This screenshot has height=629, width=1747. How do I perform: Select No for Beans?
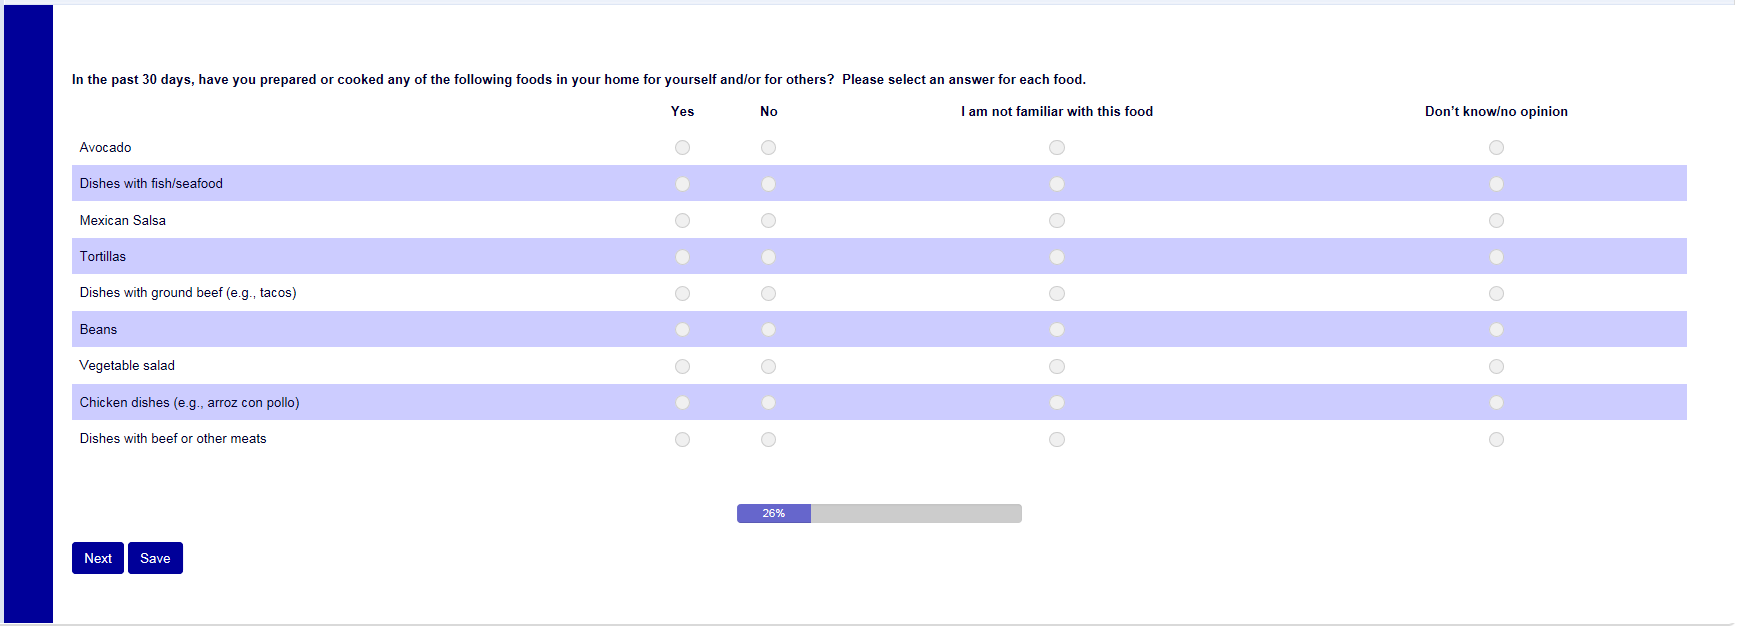[768, 330]
